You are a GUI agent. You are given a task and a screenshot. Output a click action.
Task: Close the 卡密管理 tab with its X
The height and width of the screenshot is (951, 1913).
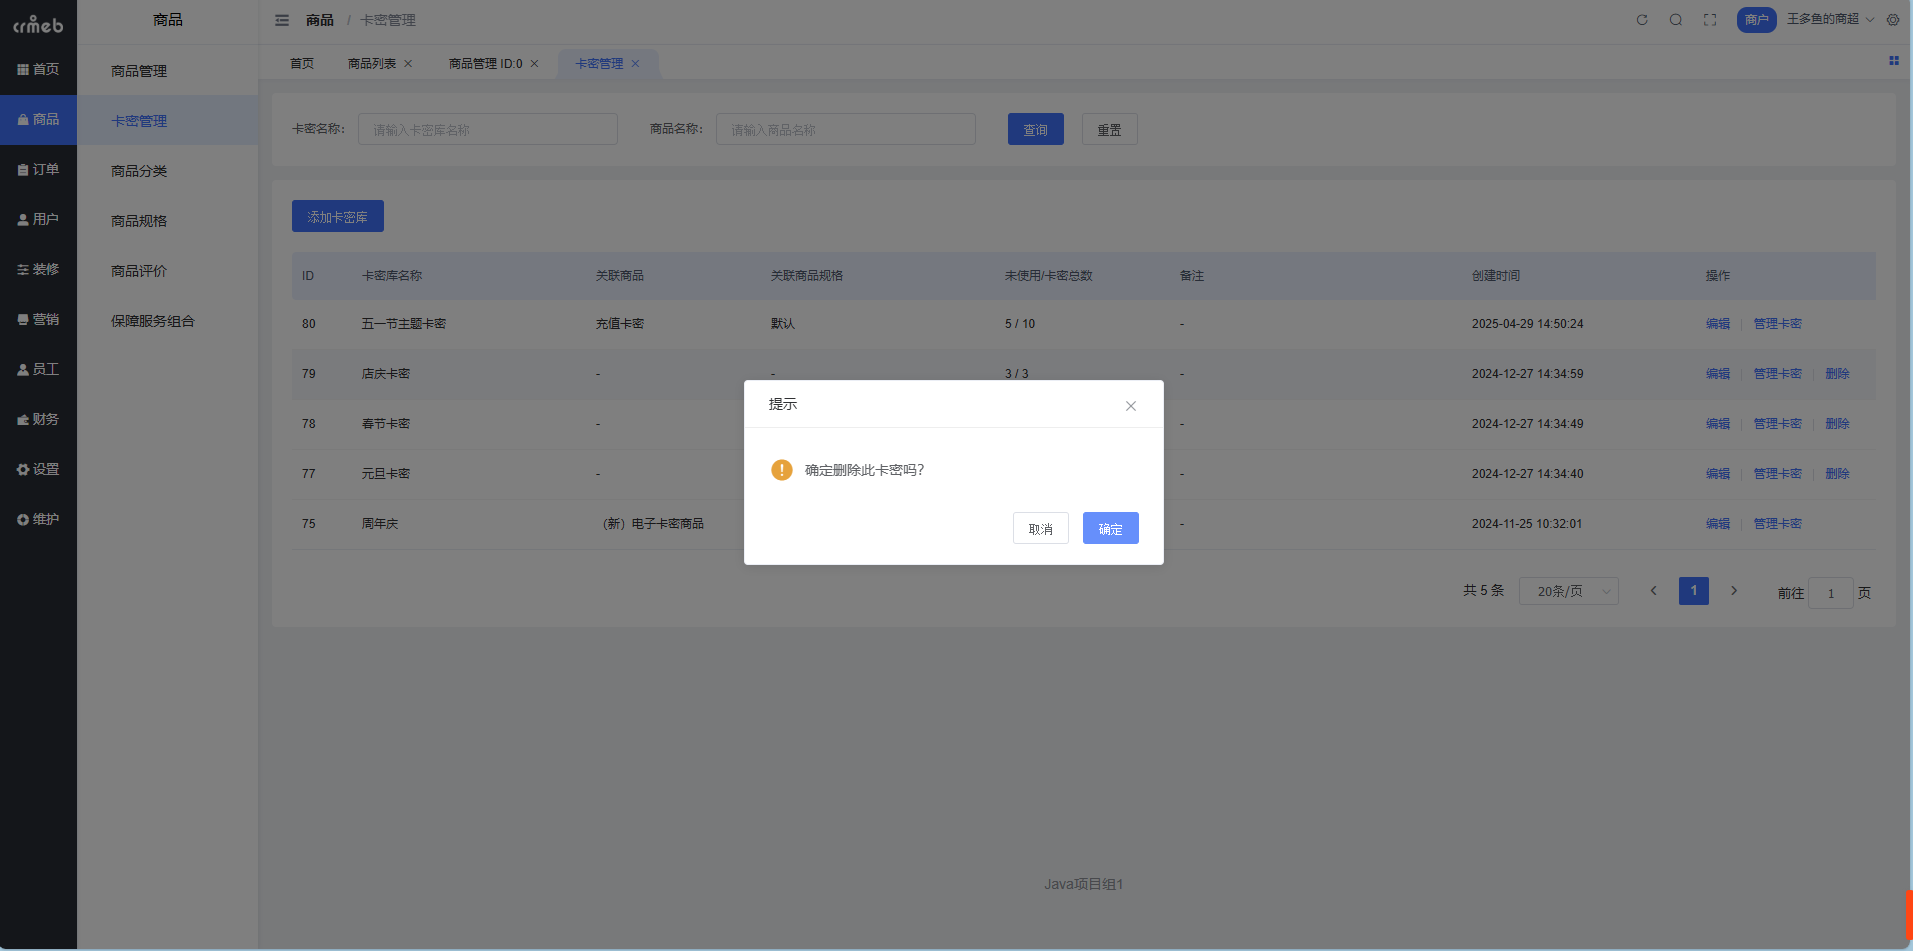(635, 64)
